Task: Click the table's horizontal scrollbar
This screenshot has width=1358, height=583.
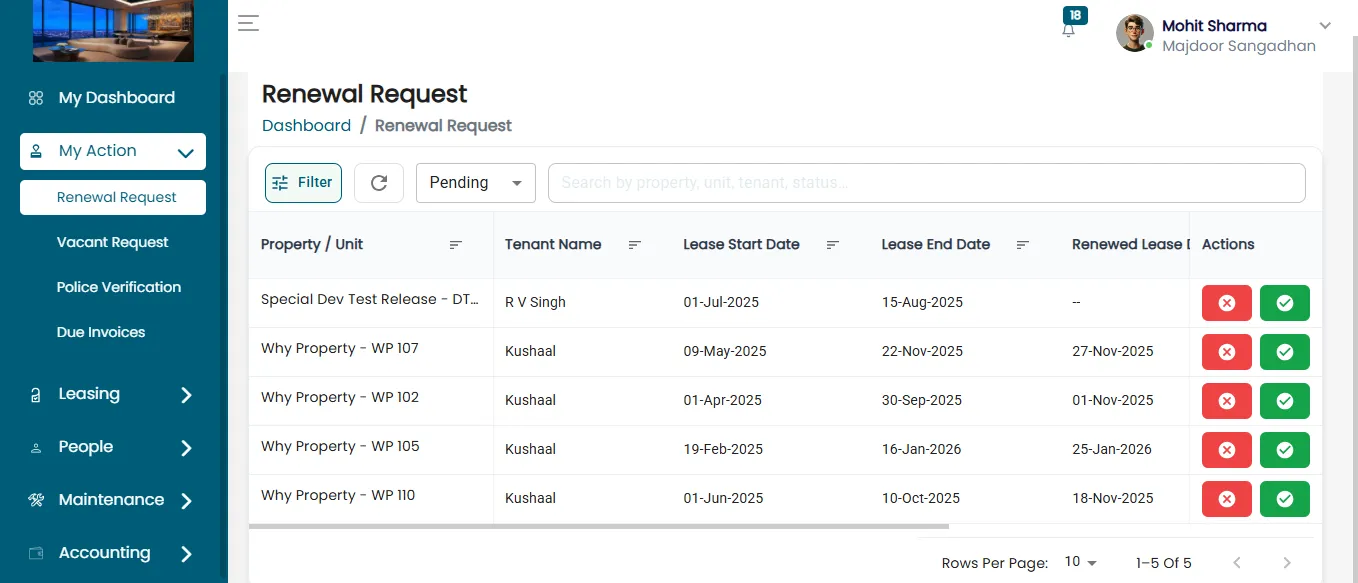Action: click(599, 525)
